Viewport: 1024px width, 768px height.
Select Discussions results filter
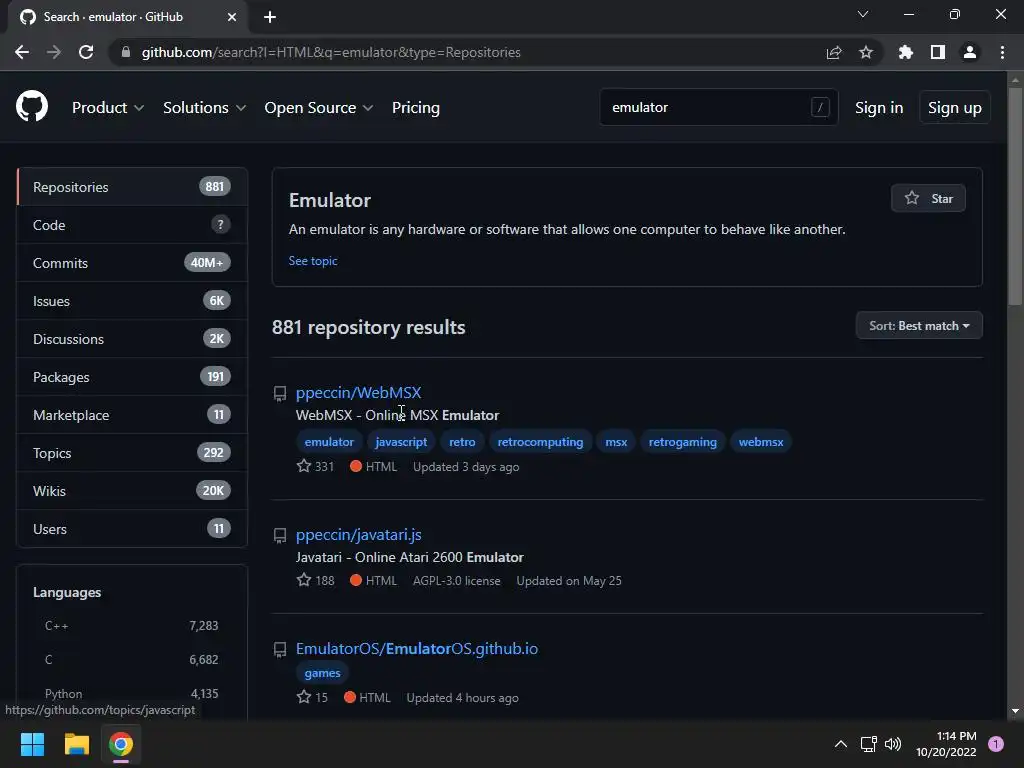click(132, 339)
